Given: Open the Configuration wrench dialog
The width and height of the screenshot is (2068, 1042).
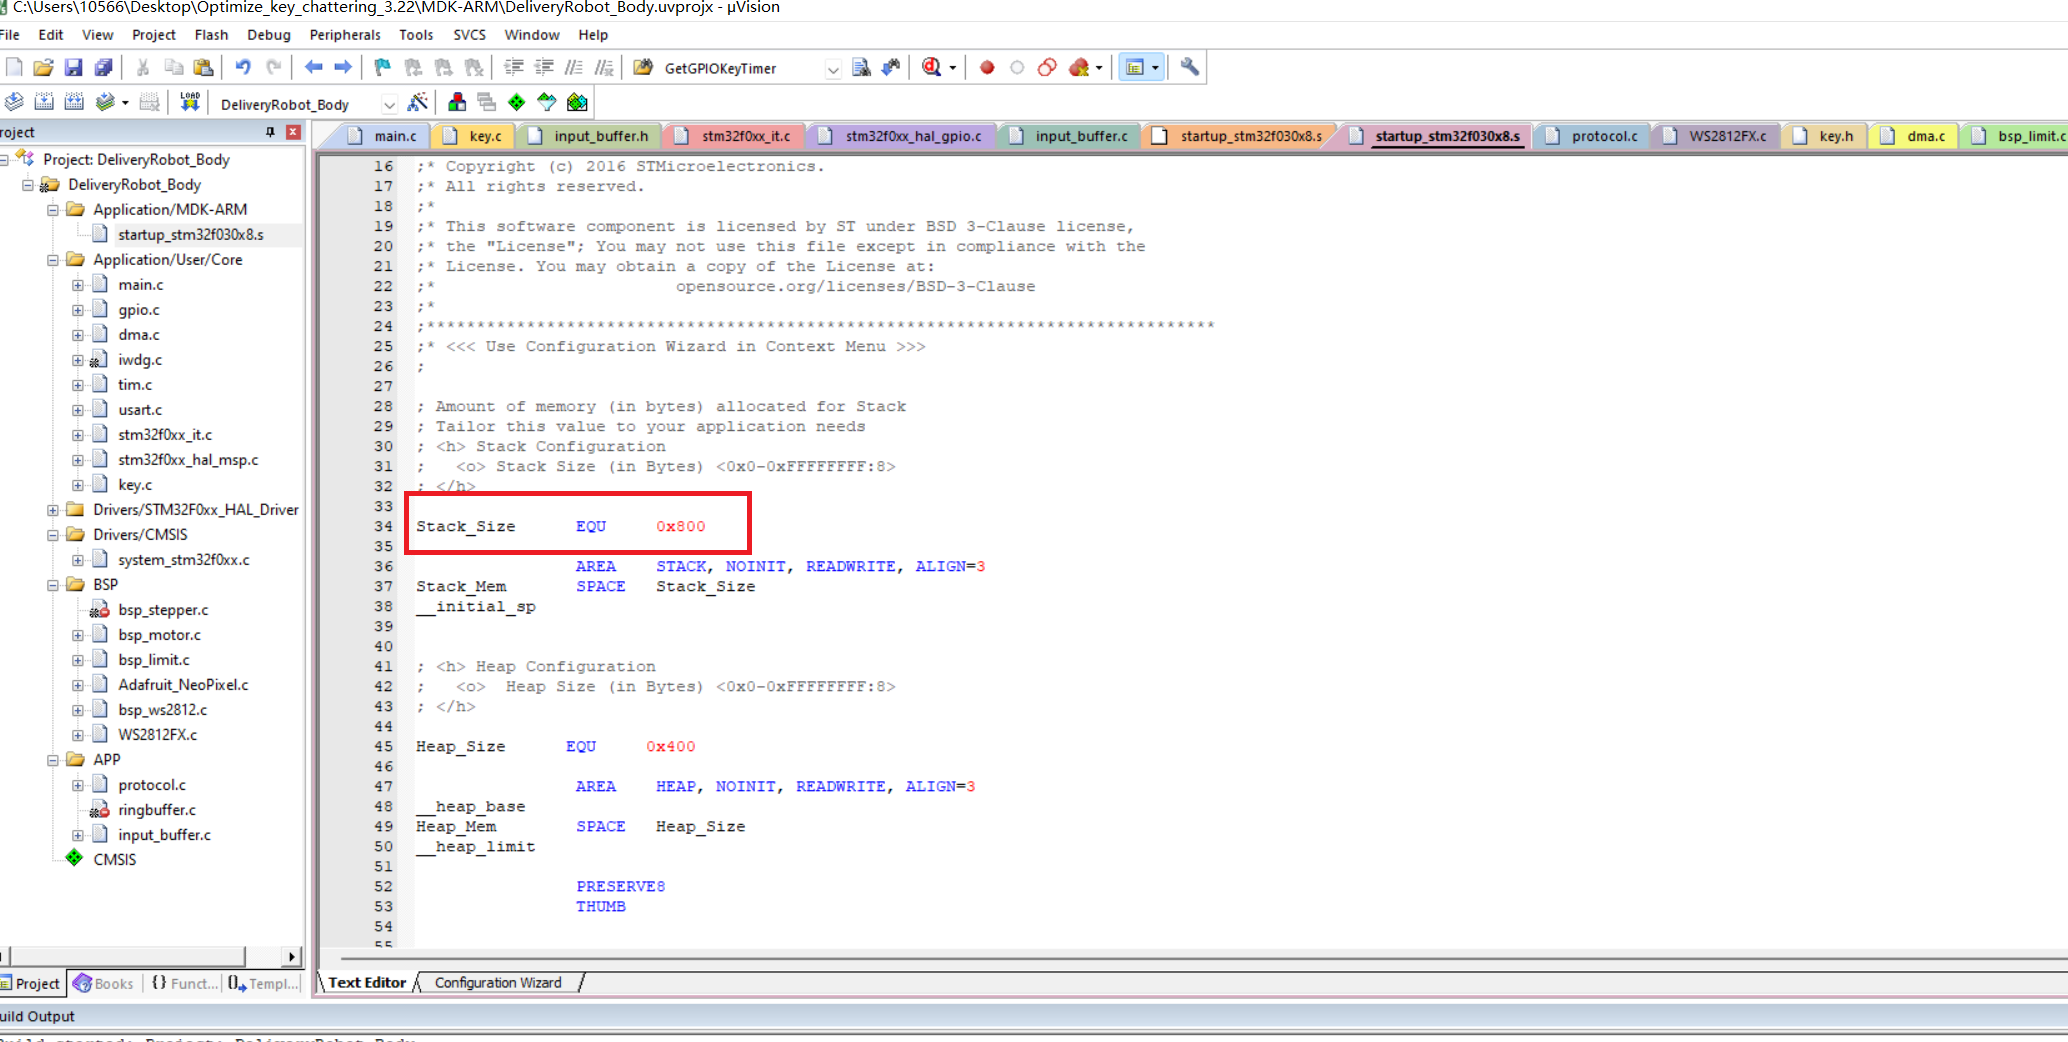Looking at the screenshot, I should click(1189, 67).
